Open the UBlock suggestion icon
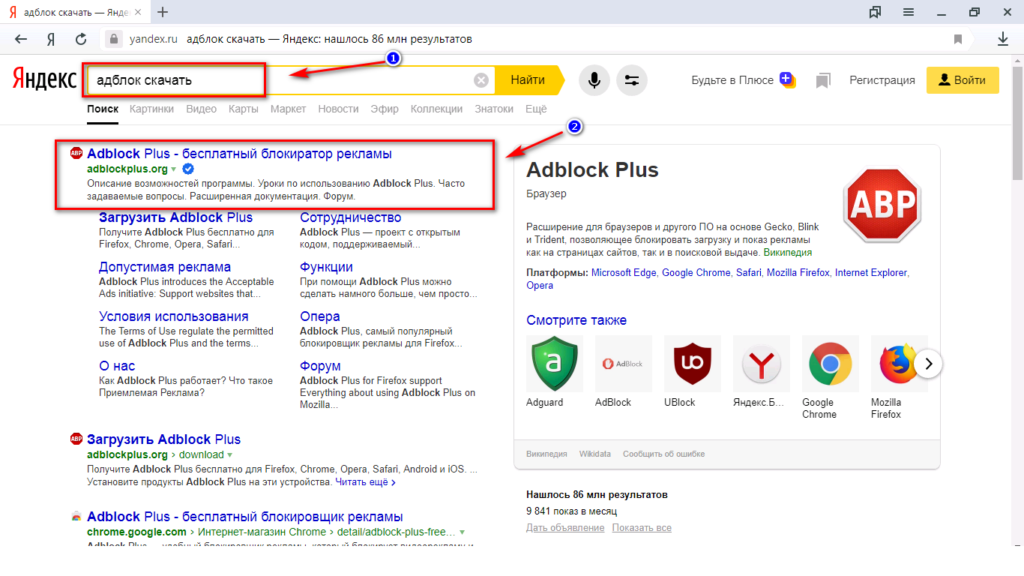 692,364
